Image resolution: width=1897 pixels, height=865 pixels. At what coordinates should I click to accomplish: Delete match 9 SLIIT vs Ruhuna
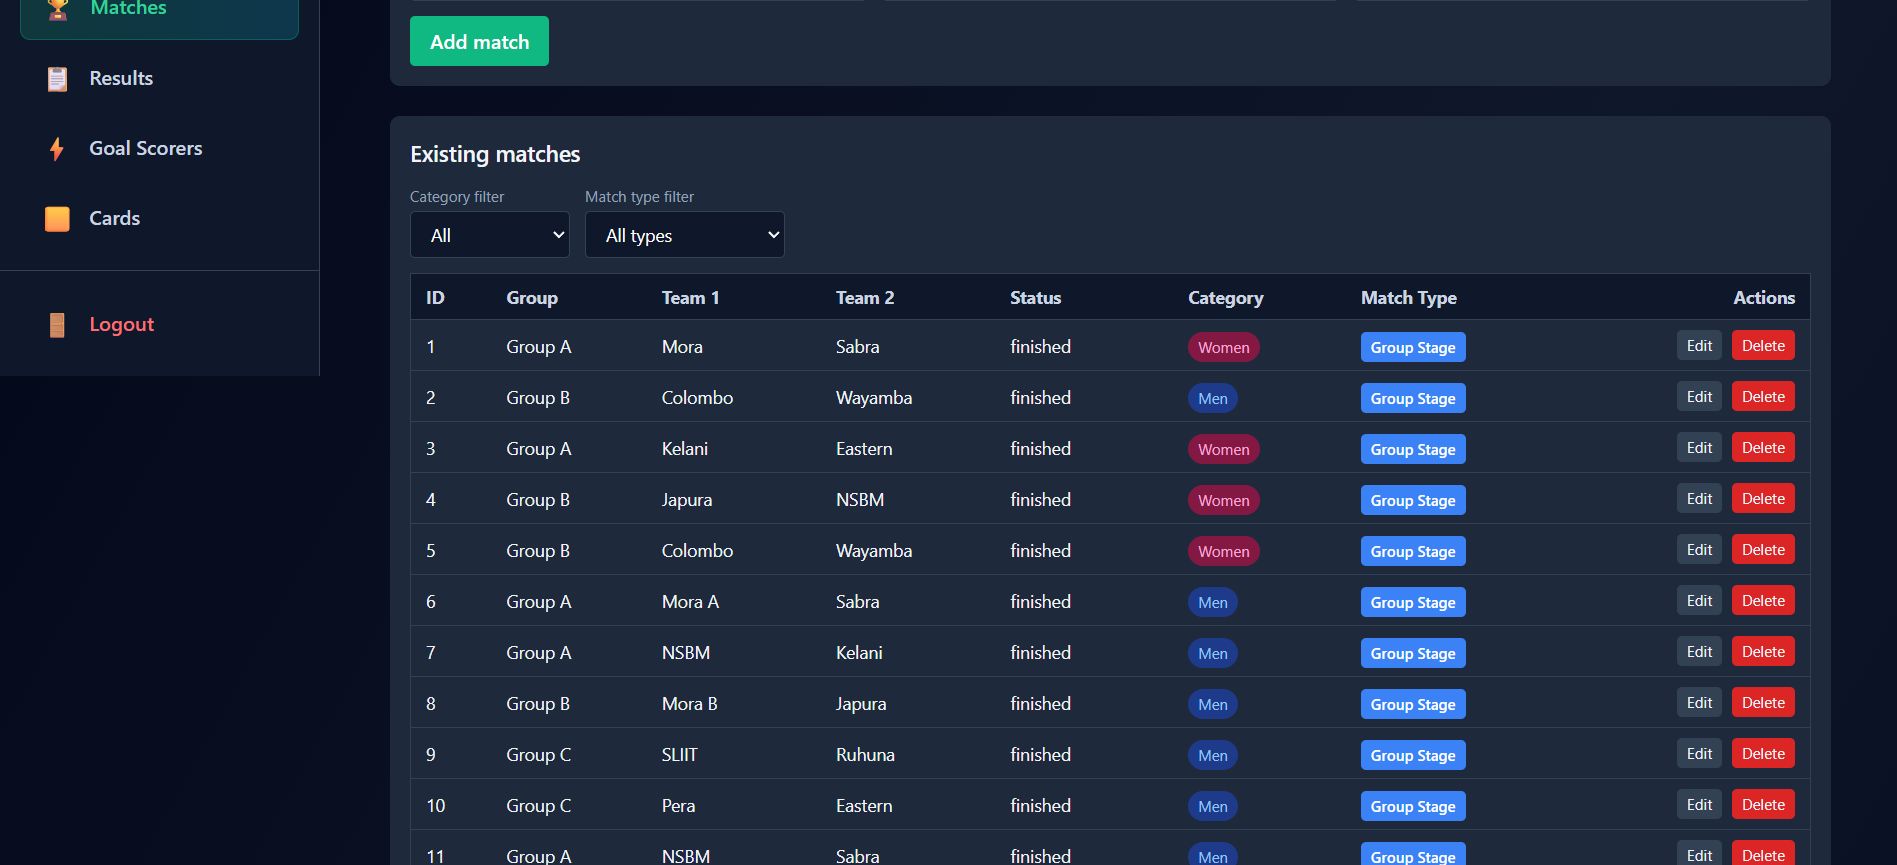[x=1763, y=754]
